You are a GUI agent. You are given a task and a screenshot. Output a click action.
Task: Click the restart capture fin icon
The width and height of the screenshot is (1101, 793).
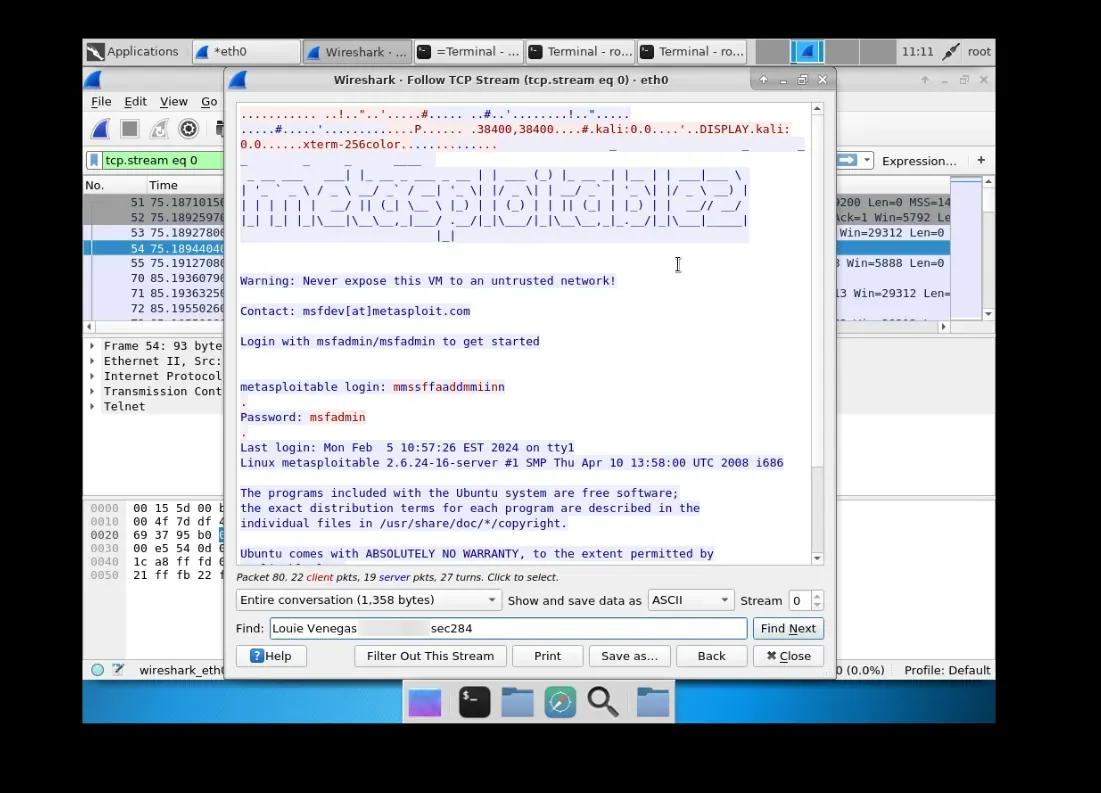pos(159,129)
